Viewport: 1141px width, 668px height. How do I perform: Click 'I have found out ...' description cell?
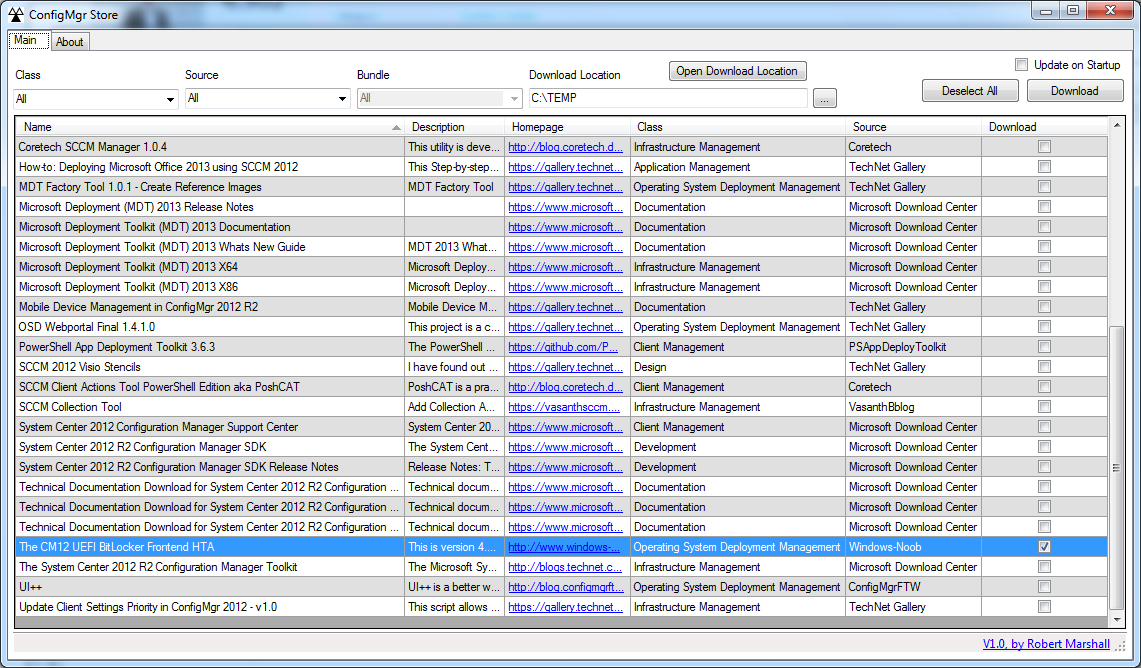[455, 367]
